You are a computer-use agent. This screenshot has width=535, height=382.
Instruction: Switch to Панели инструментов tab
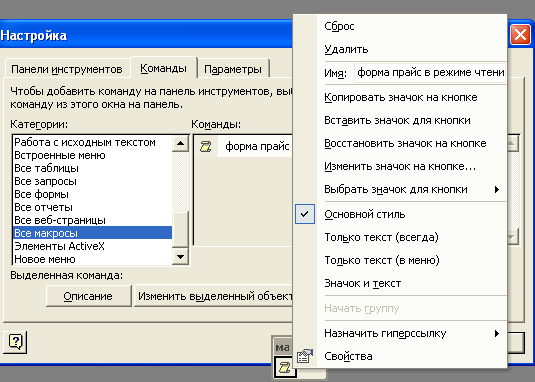tap(67, 69)
